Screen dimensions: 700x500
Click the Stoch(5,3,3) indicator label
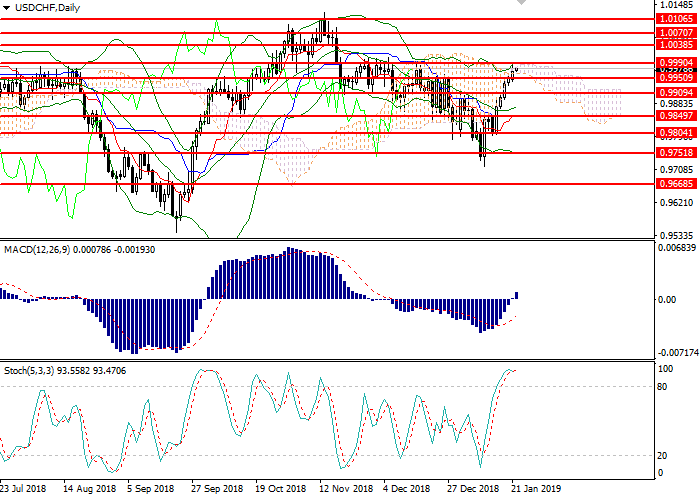coord(33,371)
